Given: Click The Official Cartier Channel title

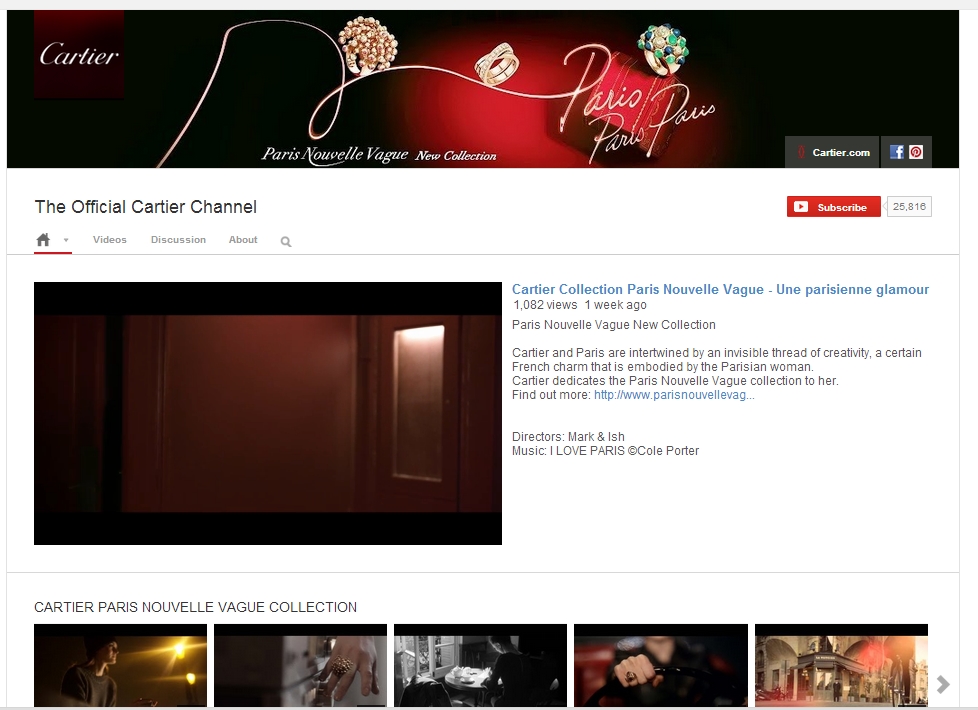Looking at the screenshot, I should click(x=145, y=207).
